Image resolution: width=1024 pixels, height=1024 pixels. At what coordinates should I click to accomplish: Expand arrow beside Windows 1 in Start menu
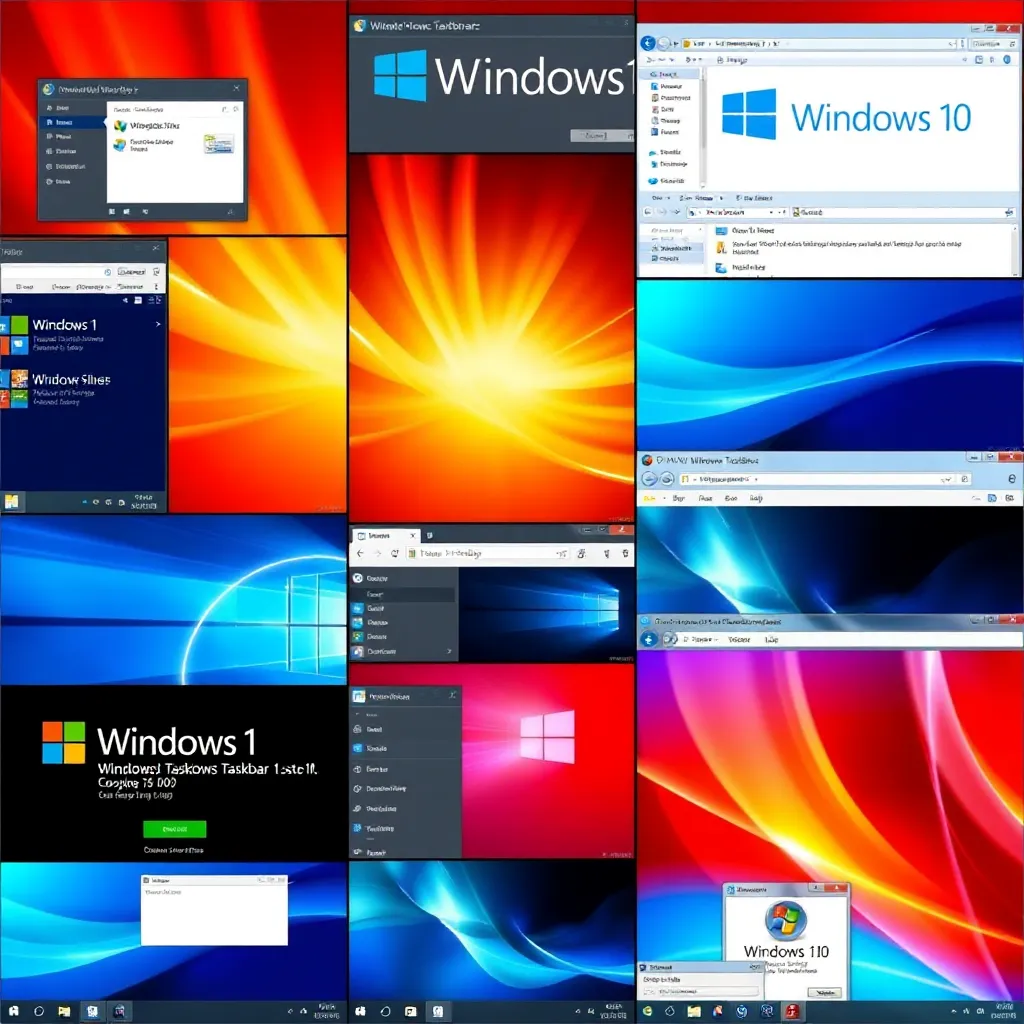(158, 324)
